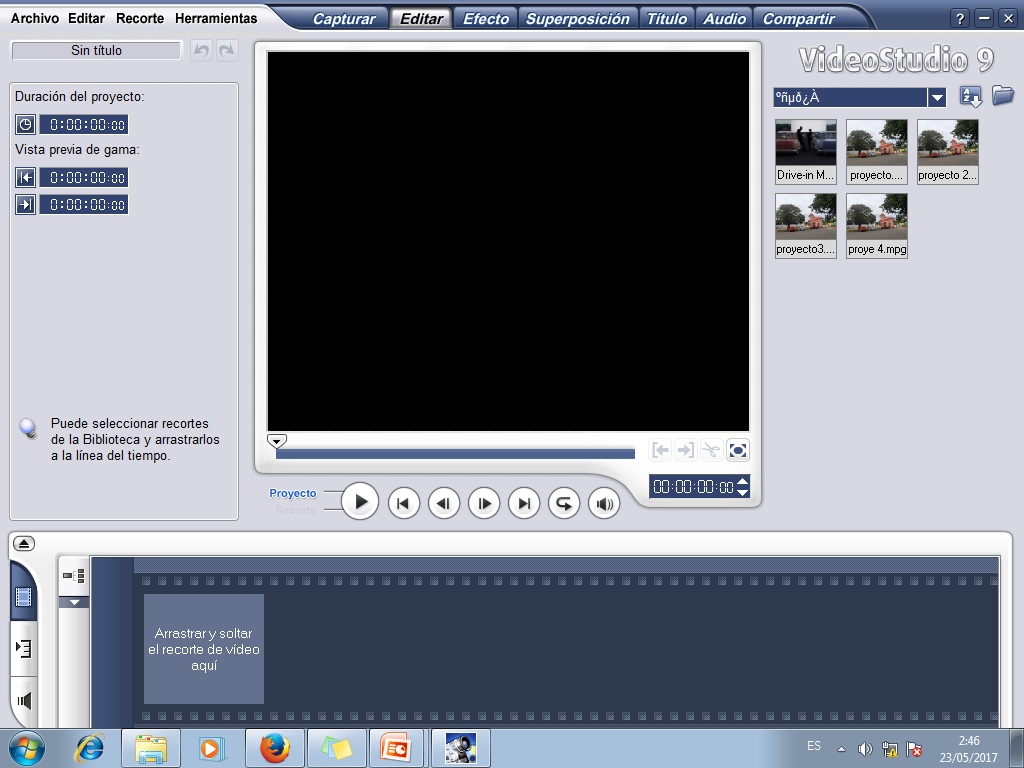Viewport: 1024px width, 768px height.
Task: Open the Herramientas menu
Action: [x=215, y=18]
